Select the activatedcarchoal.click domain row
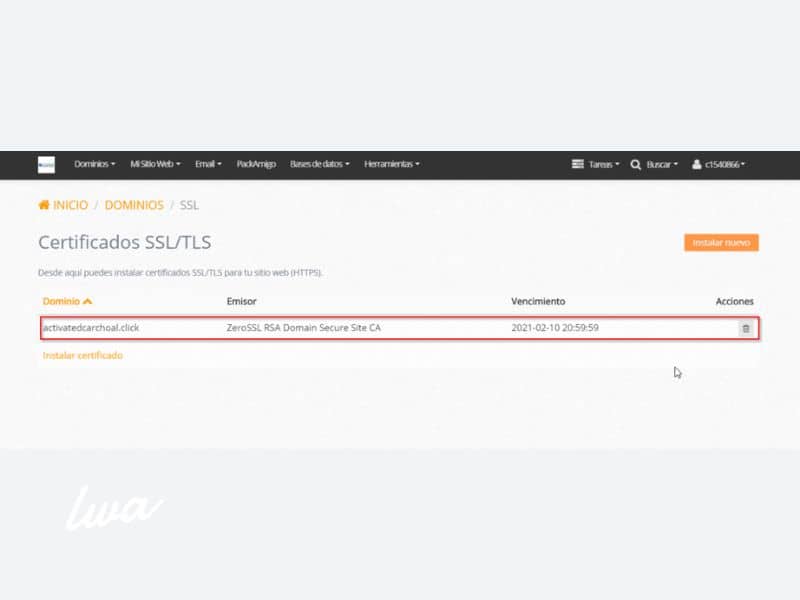 click(x=92, y=328)
